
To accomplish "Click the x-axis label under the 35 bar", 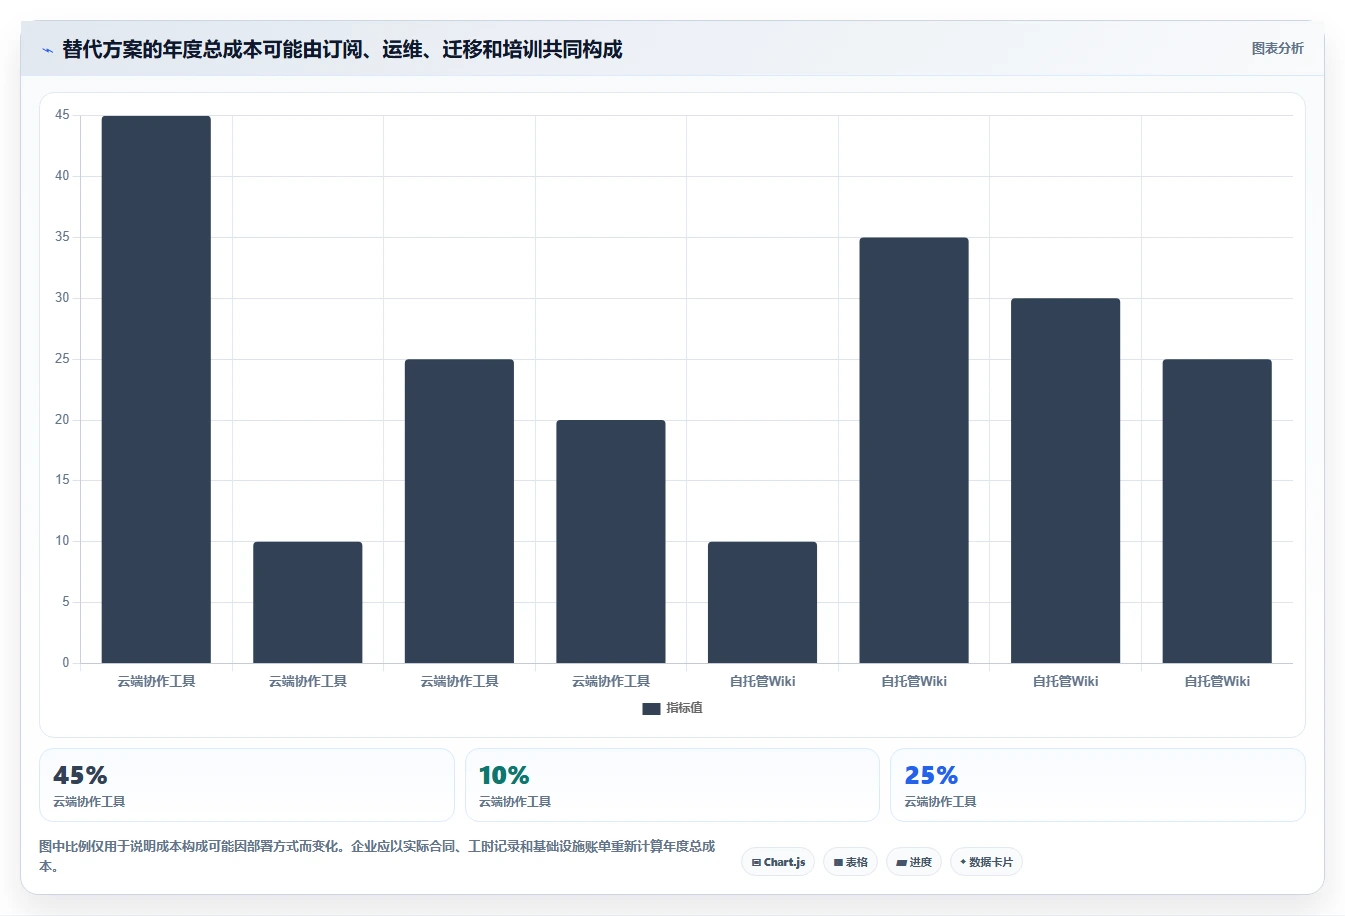I will click(914, 681).
